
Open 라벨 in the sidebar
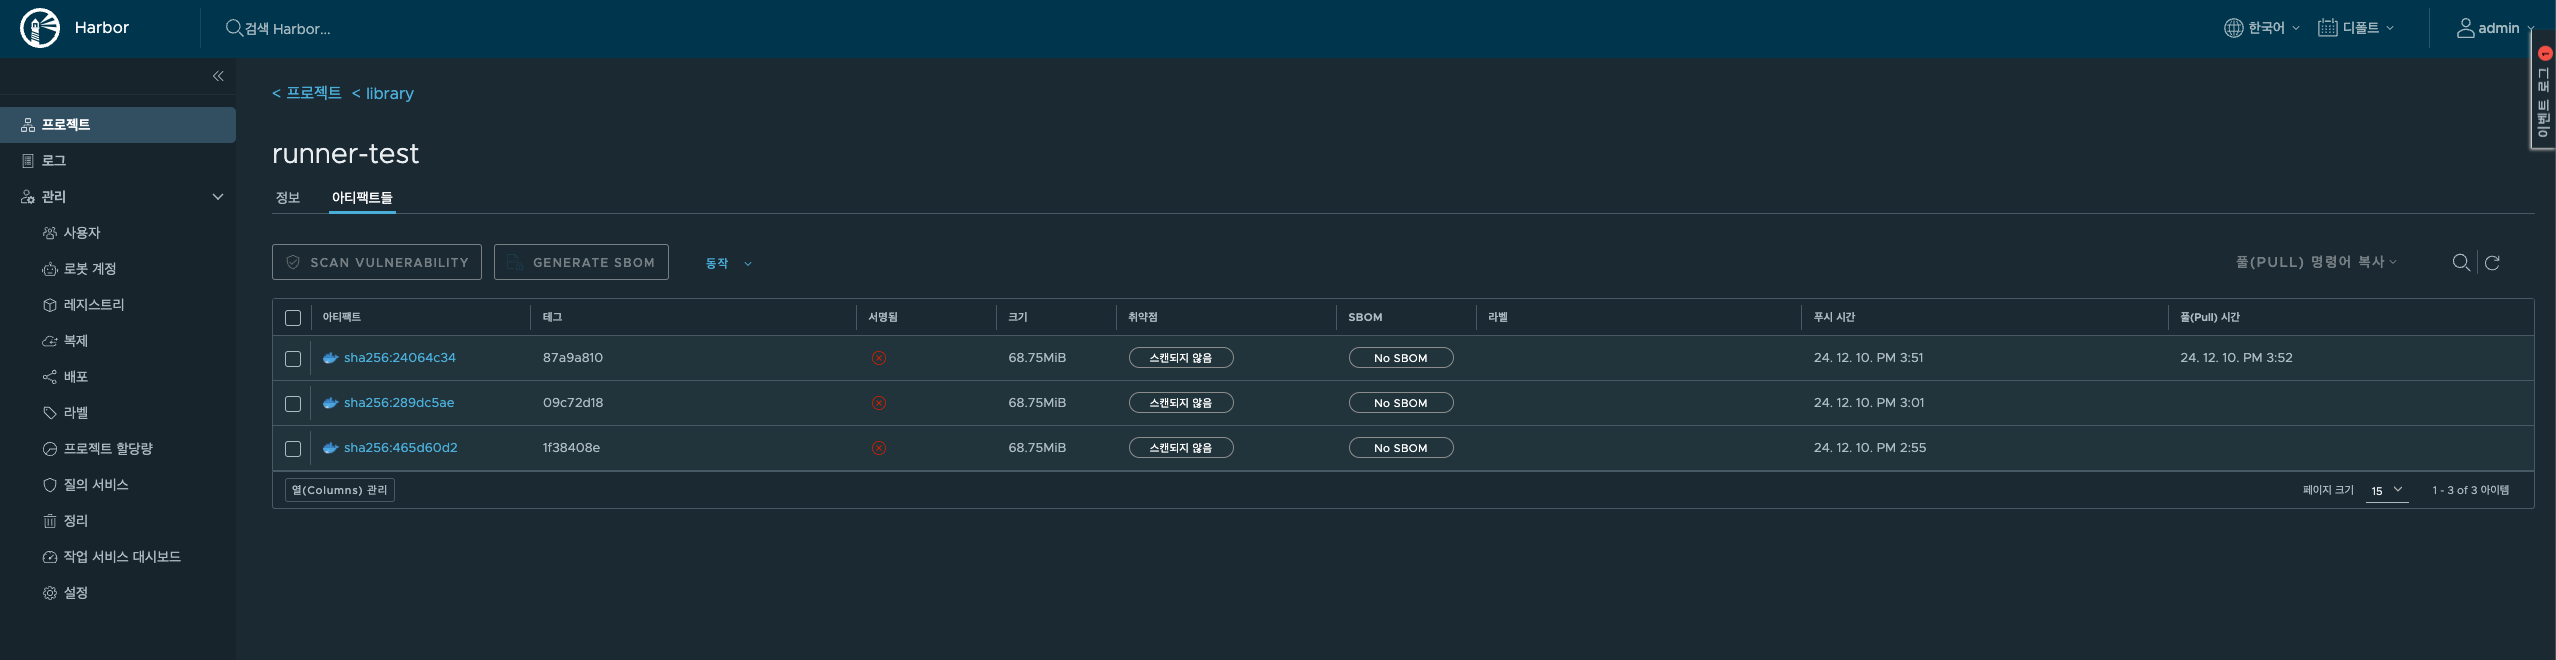point(118,413)
